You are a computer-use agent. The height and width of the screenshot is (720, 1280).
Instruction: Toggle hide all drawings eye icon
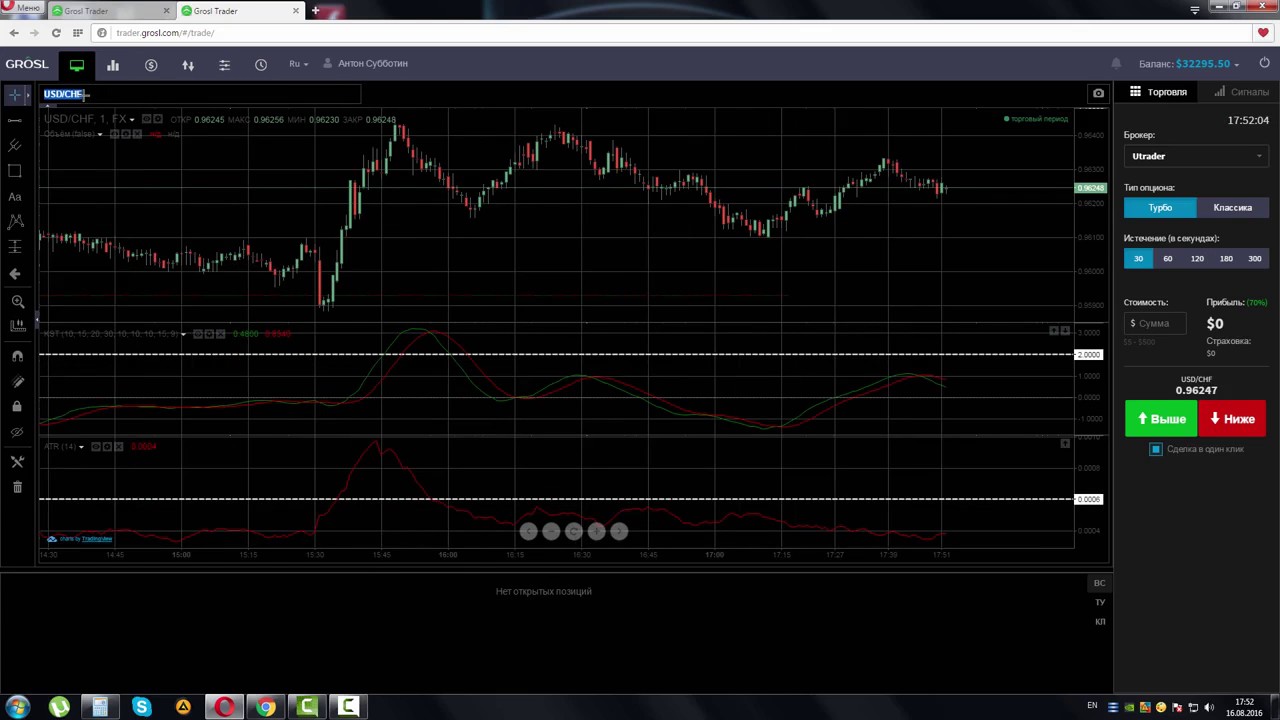tap(17, 432)
